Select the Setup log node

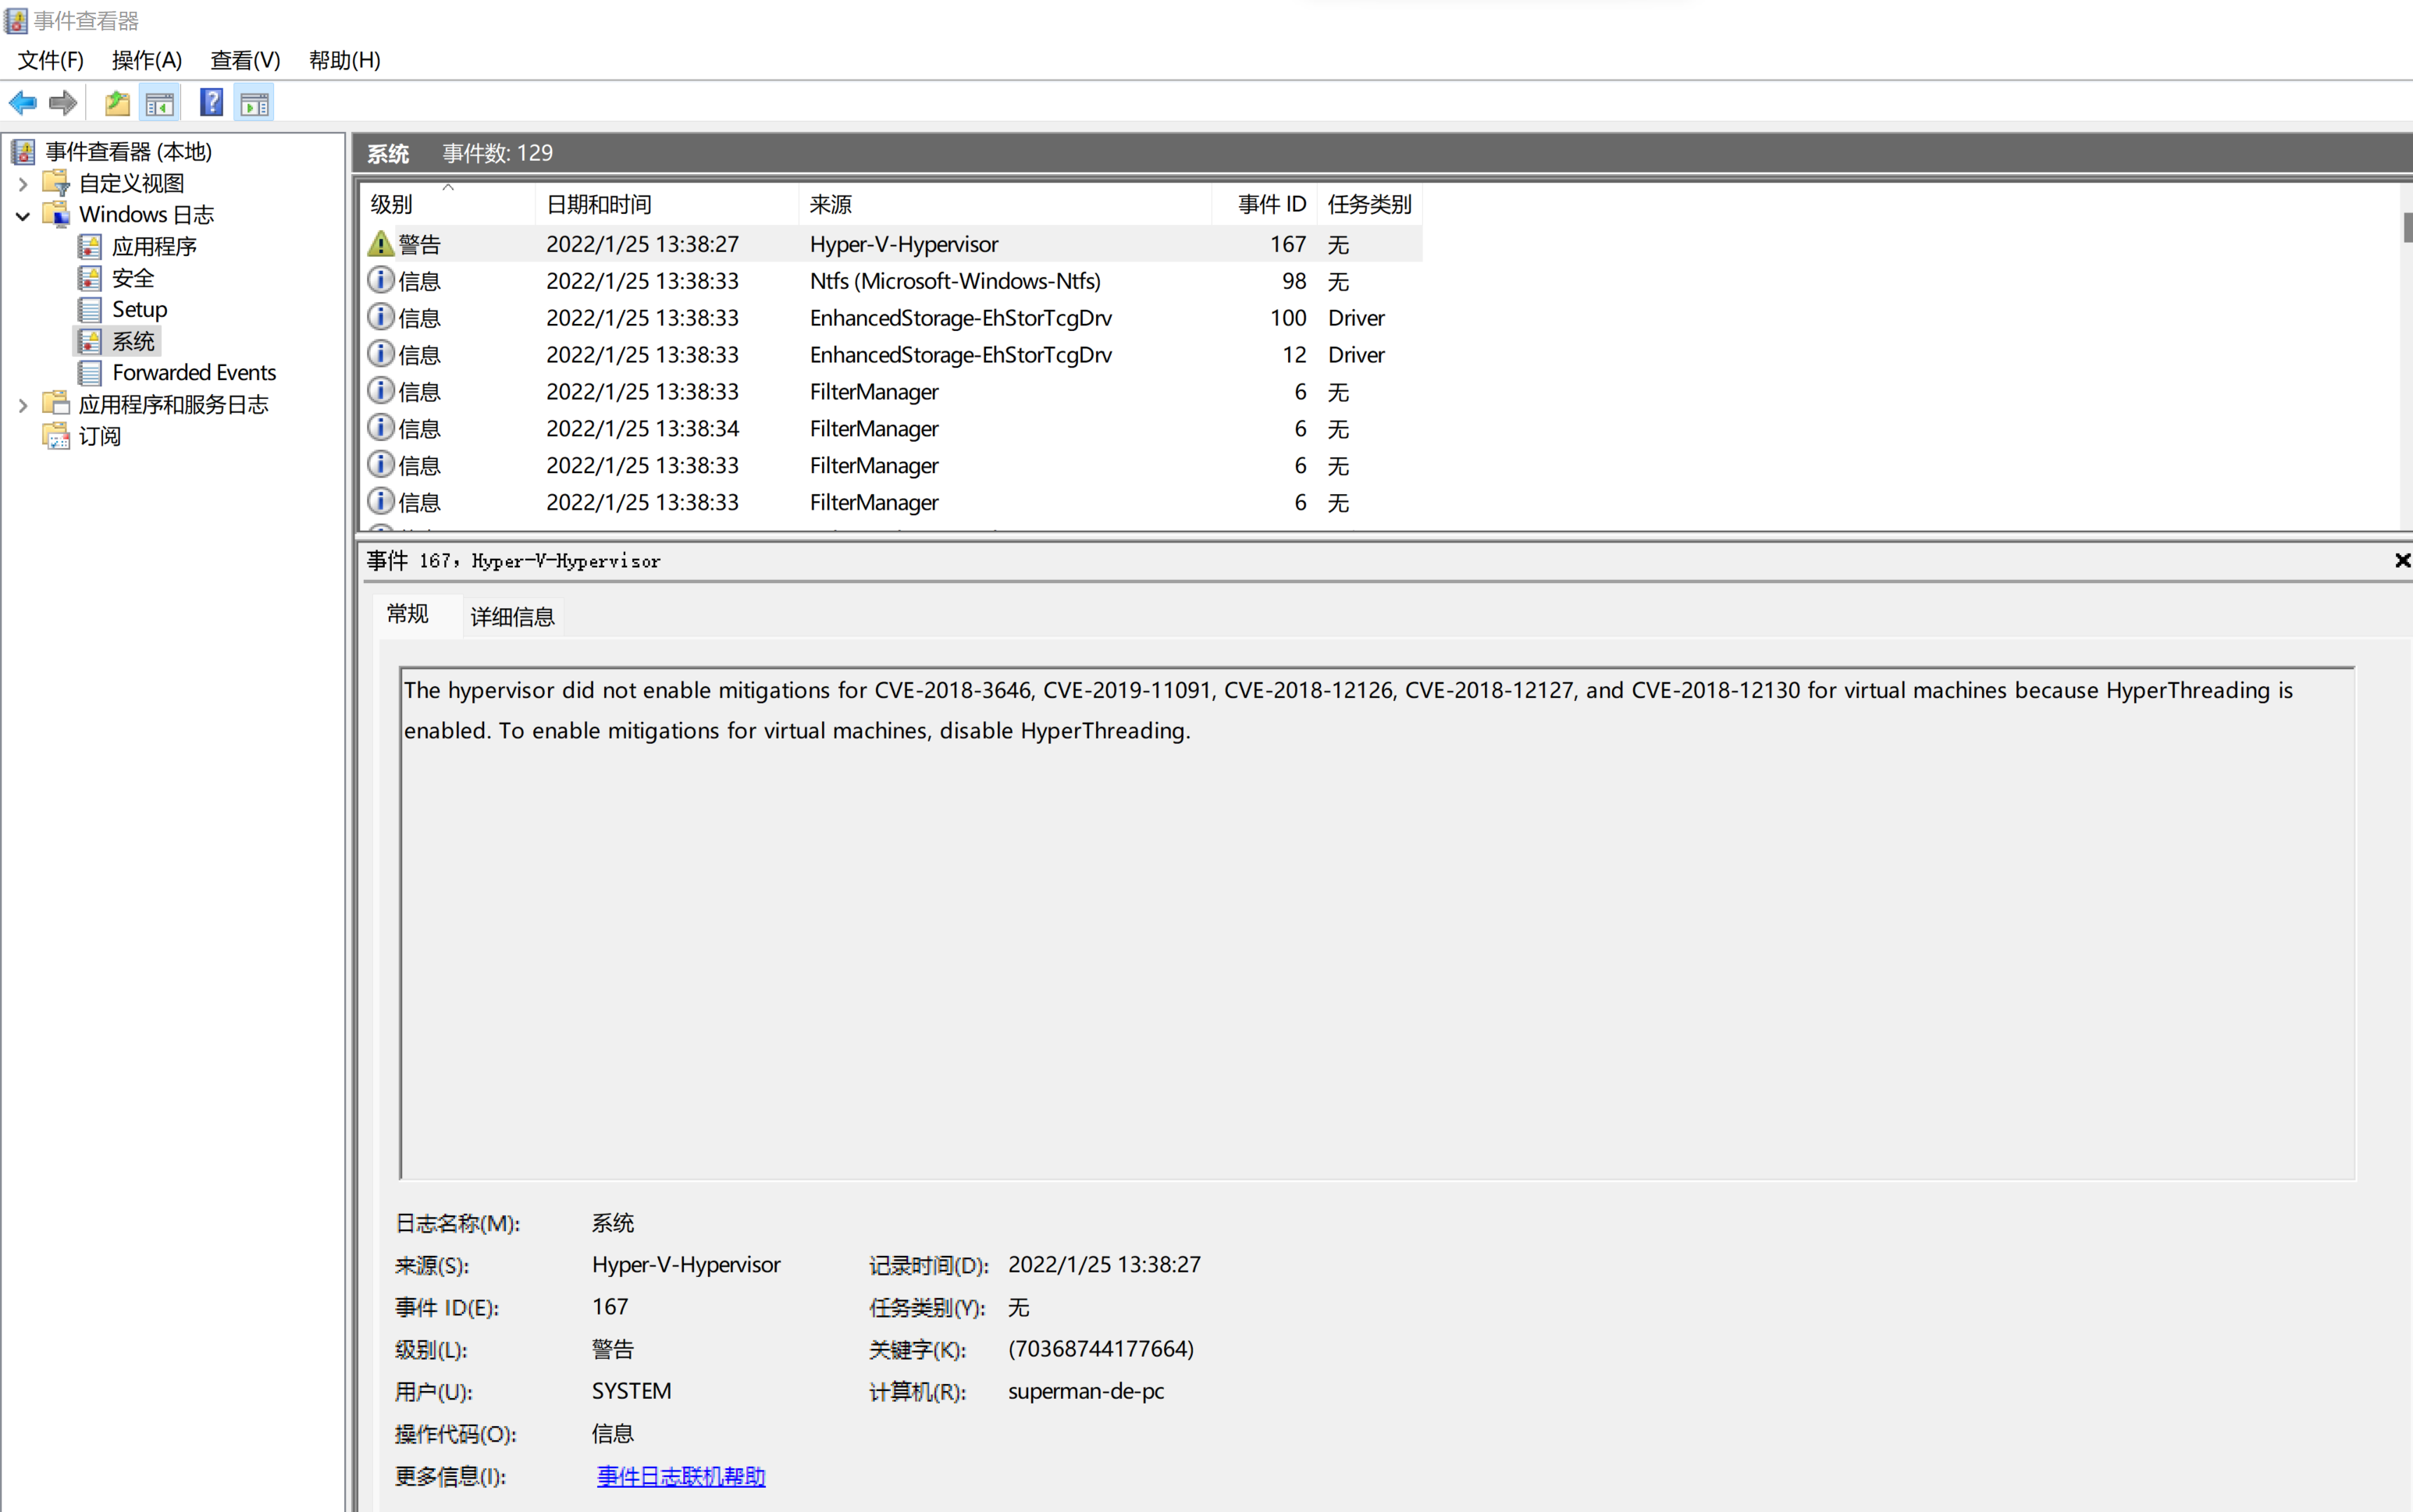139,310
